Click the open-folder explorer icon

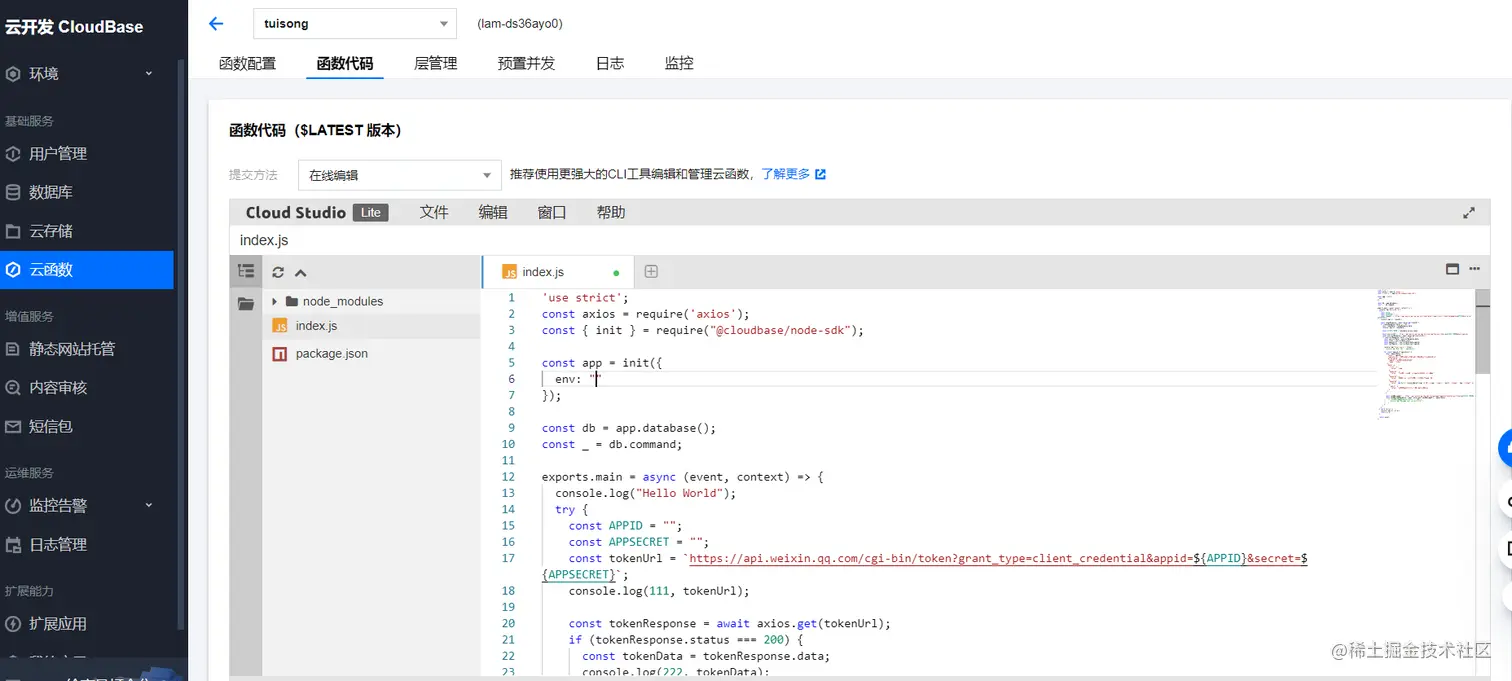[x=246, y=304]
